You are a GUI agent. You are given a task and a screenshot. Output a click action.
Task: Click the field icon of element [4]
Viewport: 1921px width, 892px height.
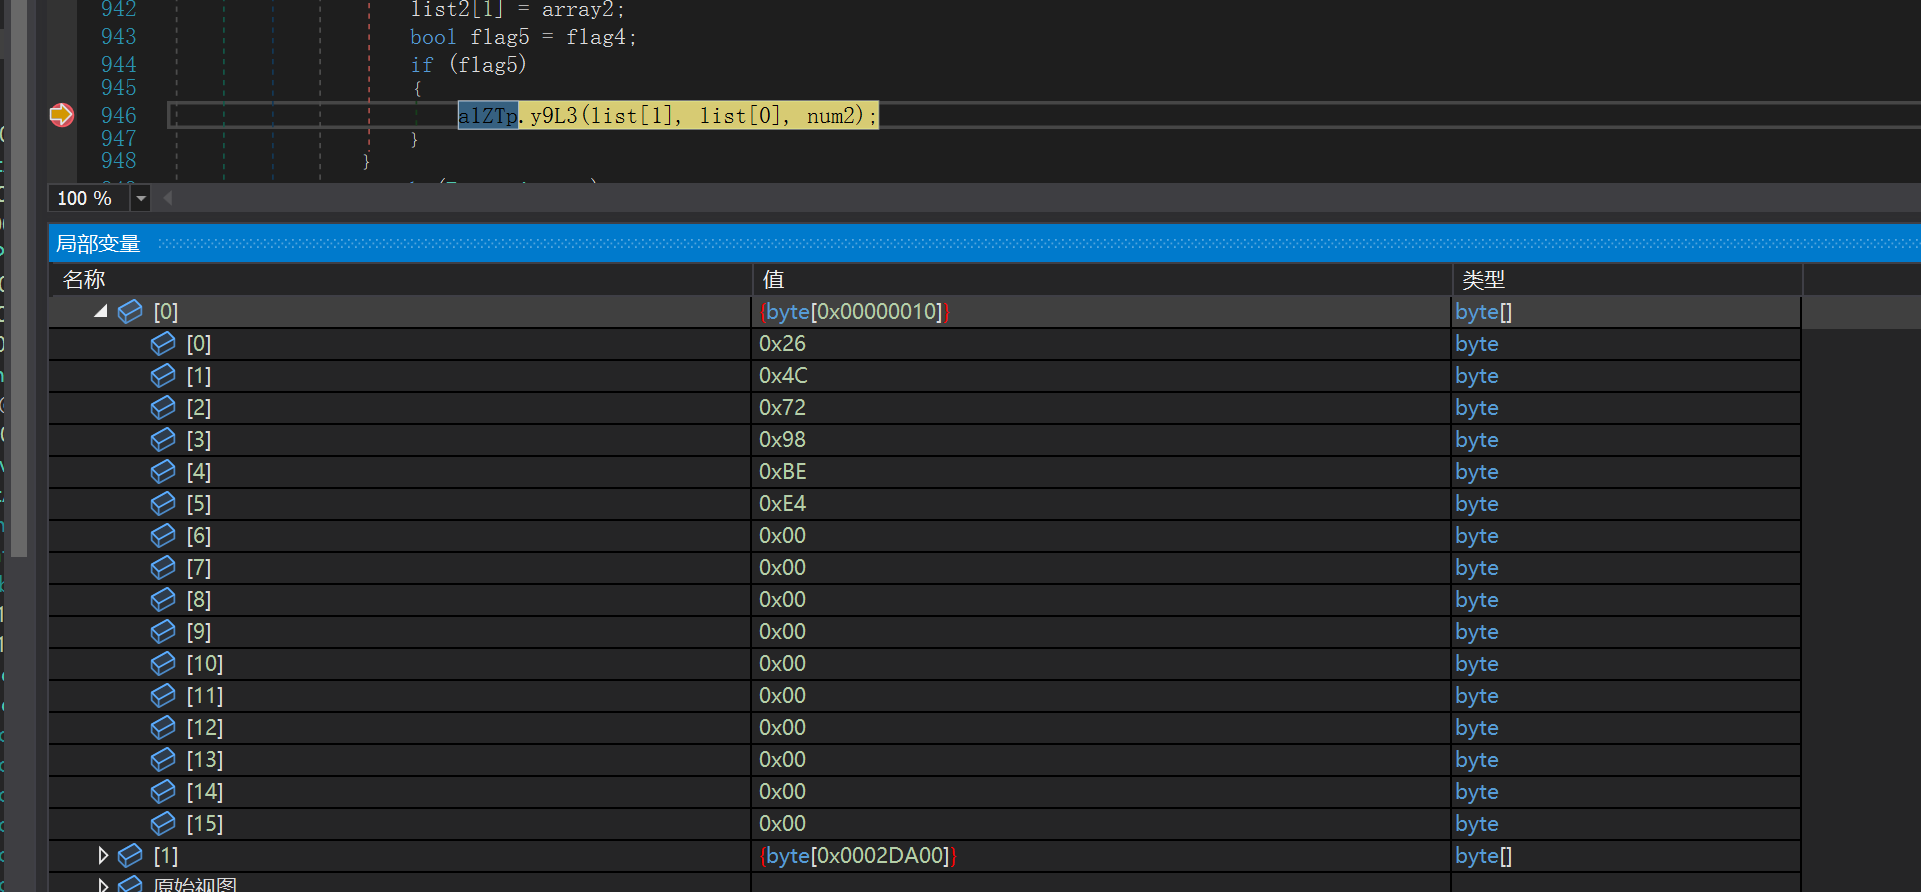pos(163,471)
